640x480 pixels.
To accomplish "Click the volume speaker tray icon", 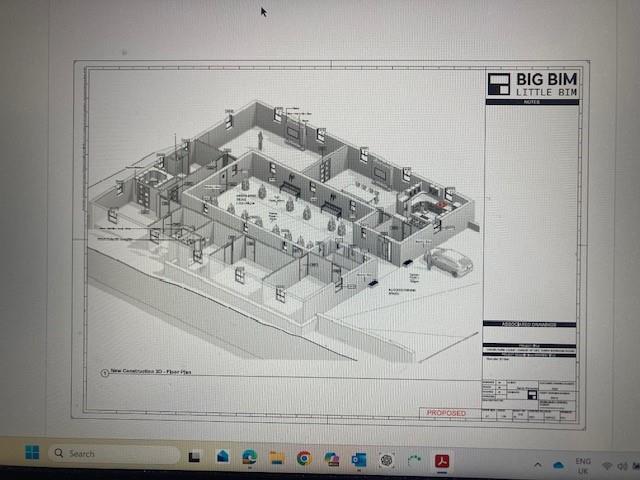I will tap(622, 466).
